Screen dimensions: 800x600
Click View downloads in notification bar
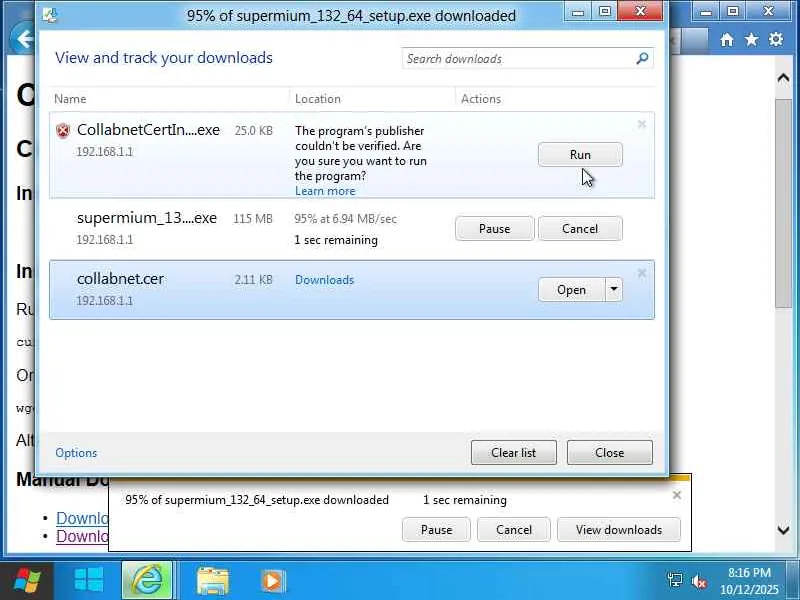point(619,530)
